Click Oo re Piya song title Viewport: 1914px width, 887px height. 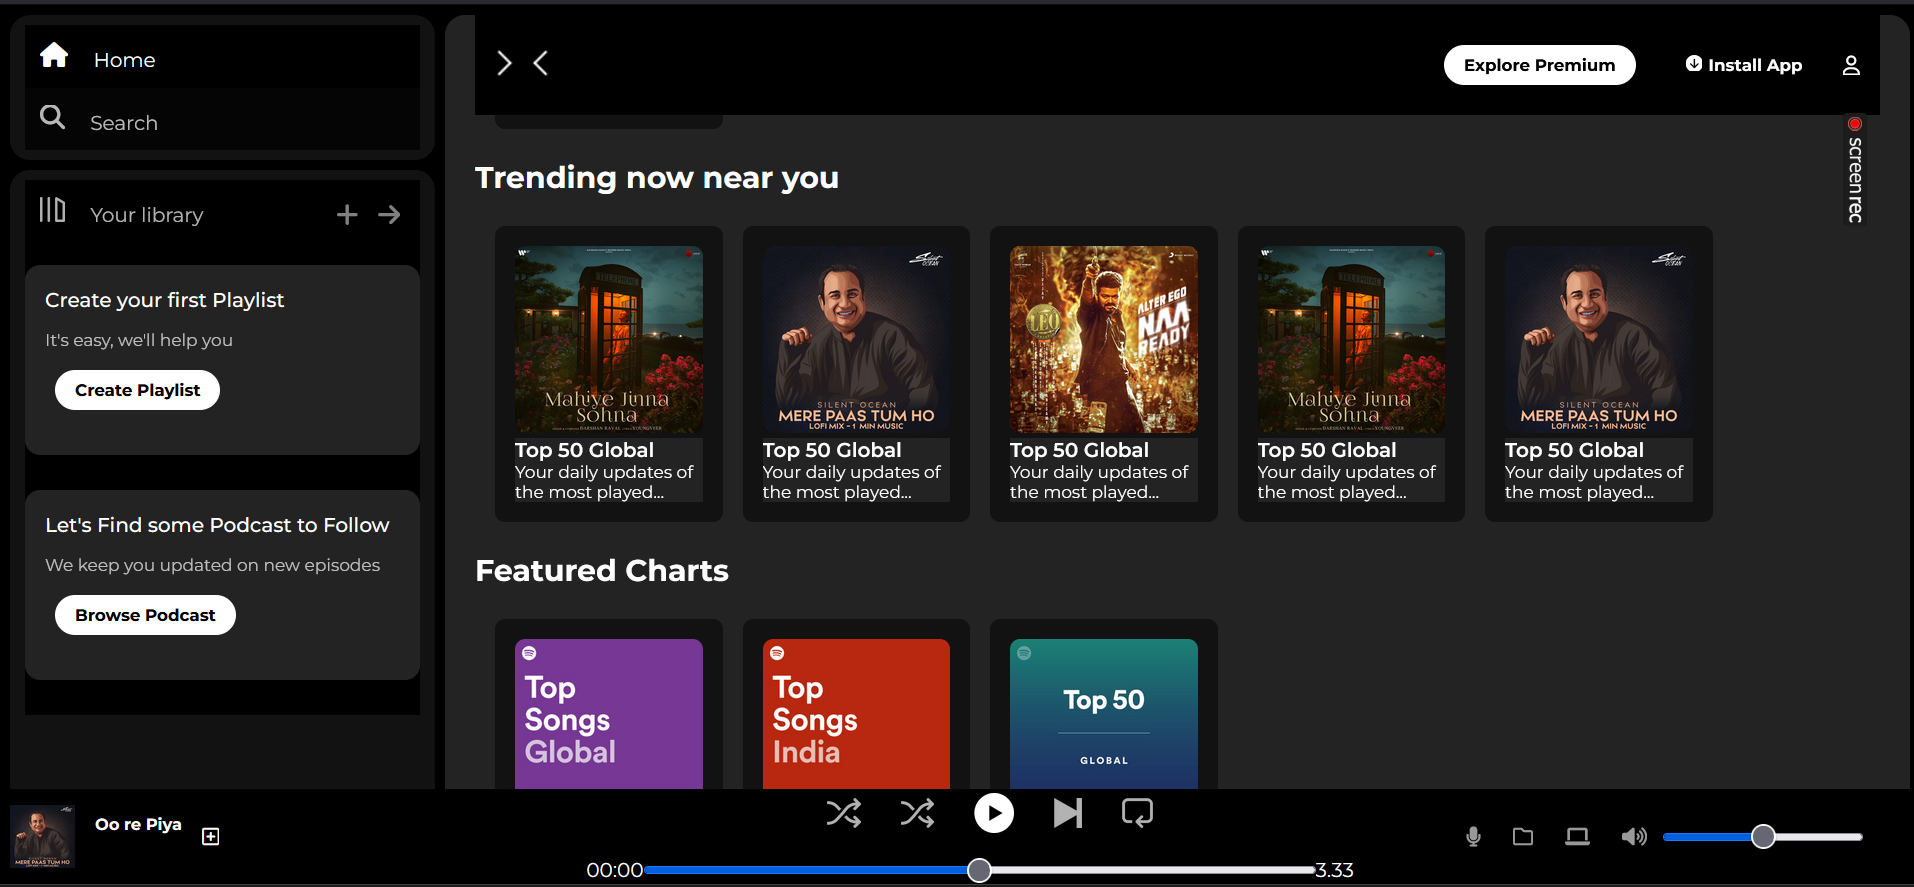tap(138, 825)
